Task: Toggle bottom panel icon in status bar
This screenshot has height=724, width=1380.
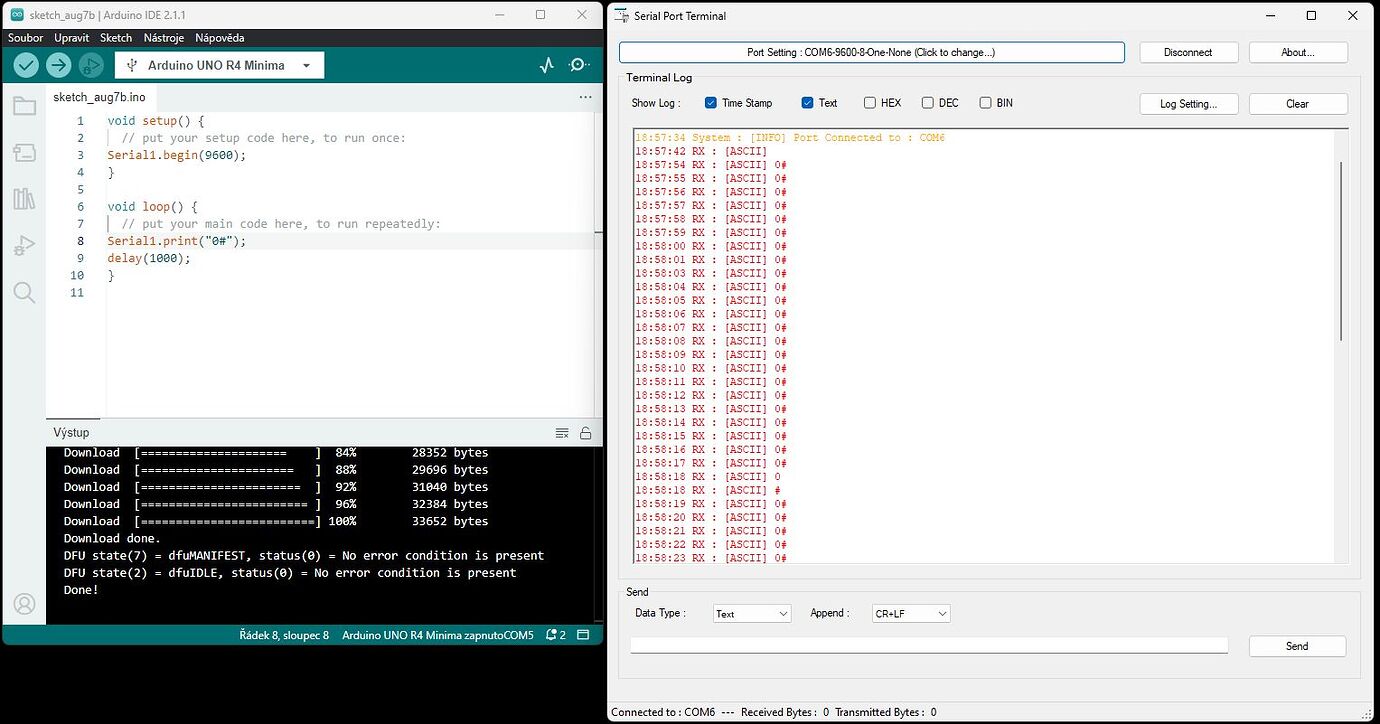Action: coord(583,635)
